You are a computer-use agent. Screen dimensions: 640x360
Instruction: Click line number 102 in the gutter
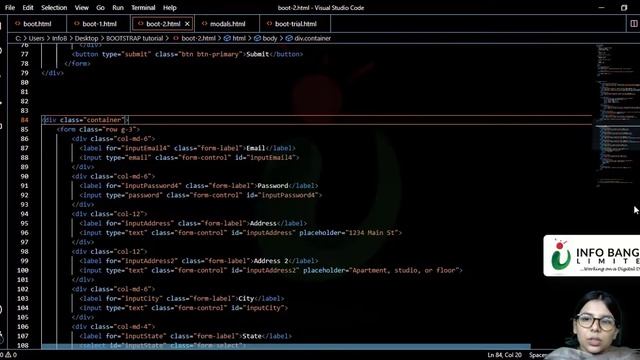[23, 289]
